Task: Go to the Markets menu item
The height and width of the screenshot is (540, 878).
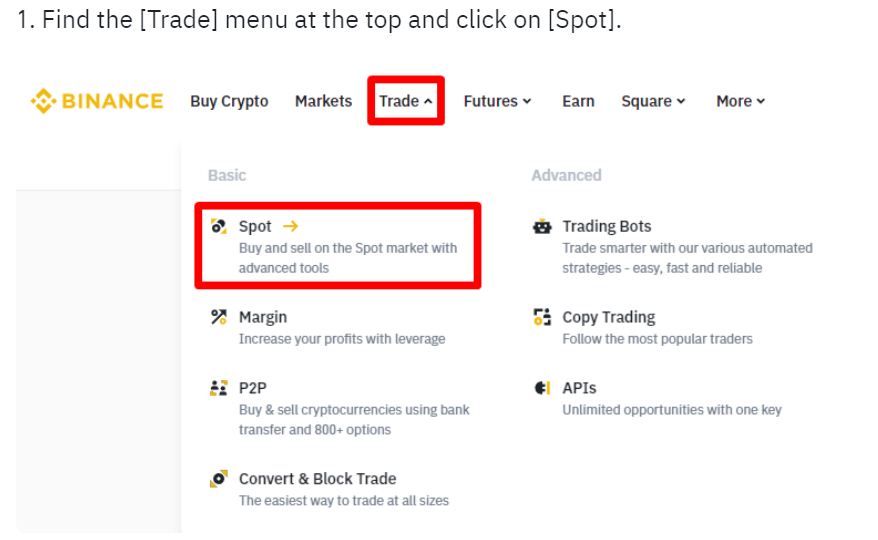Action: tap(324, 101)
